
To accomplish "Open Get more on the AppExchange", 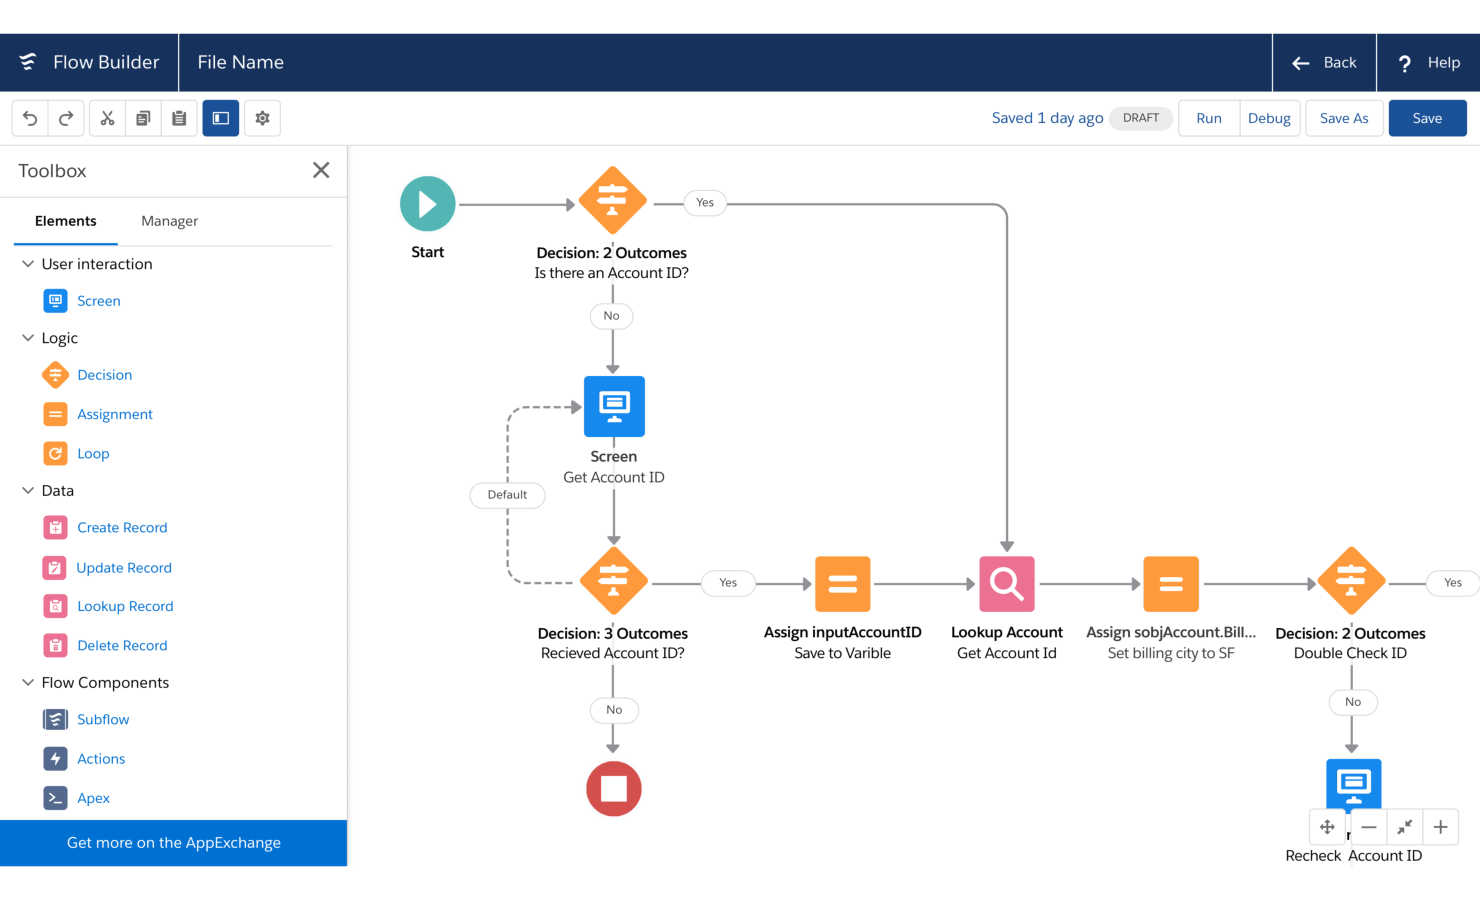I will click(x=173, y=842).
